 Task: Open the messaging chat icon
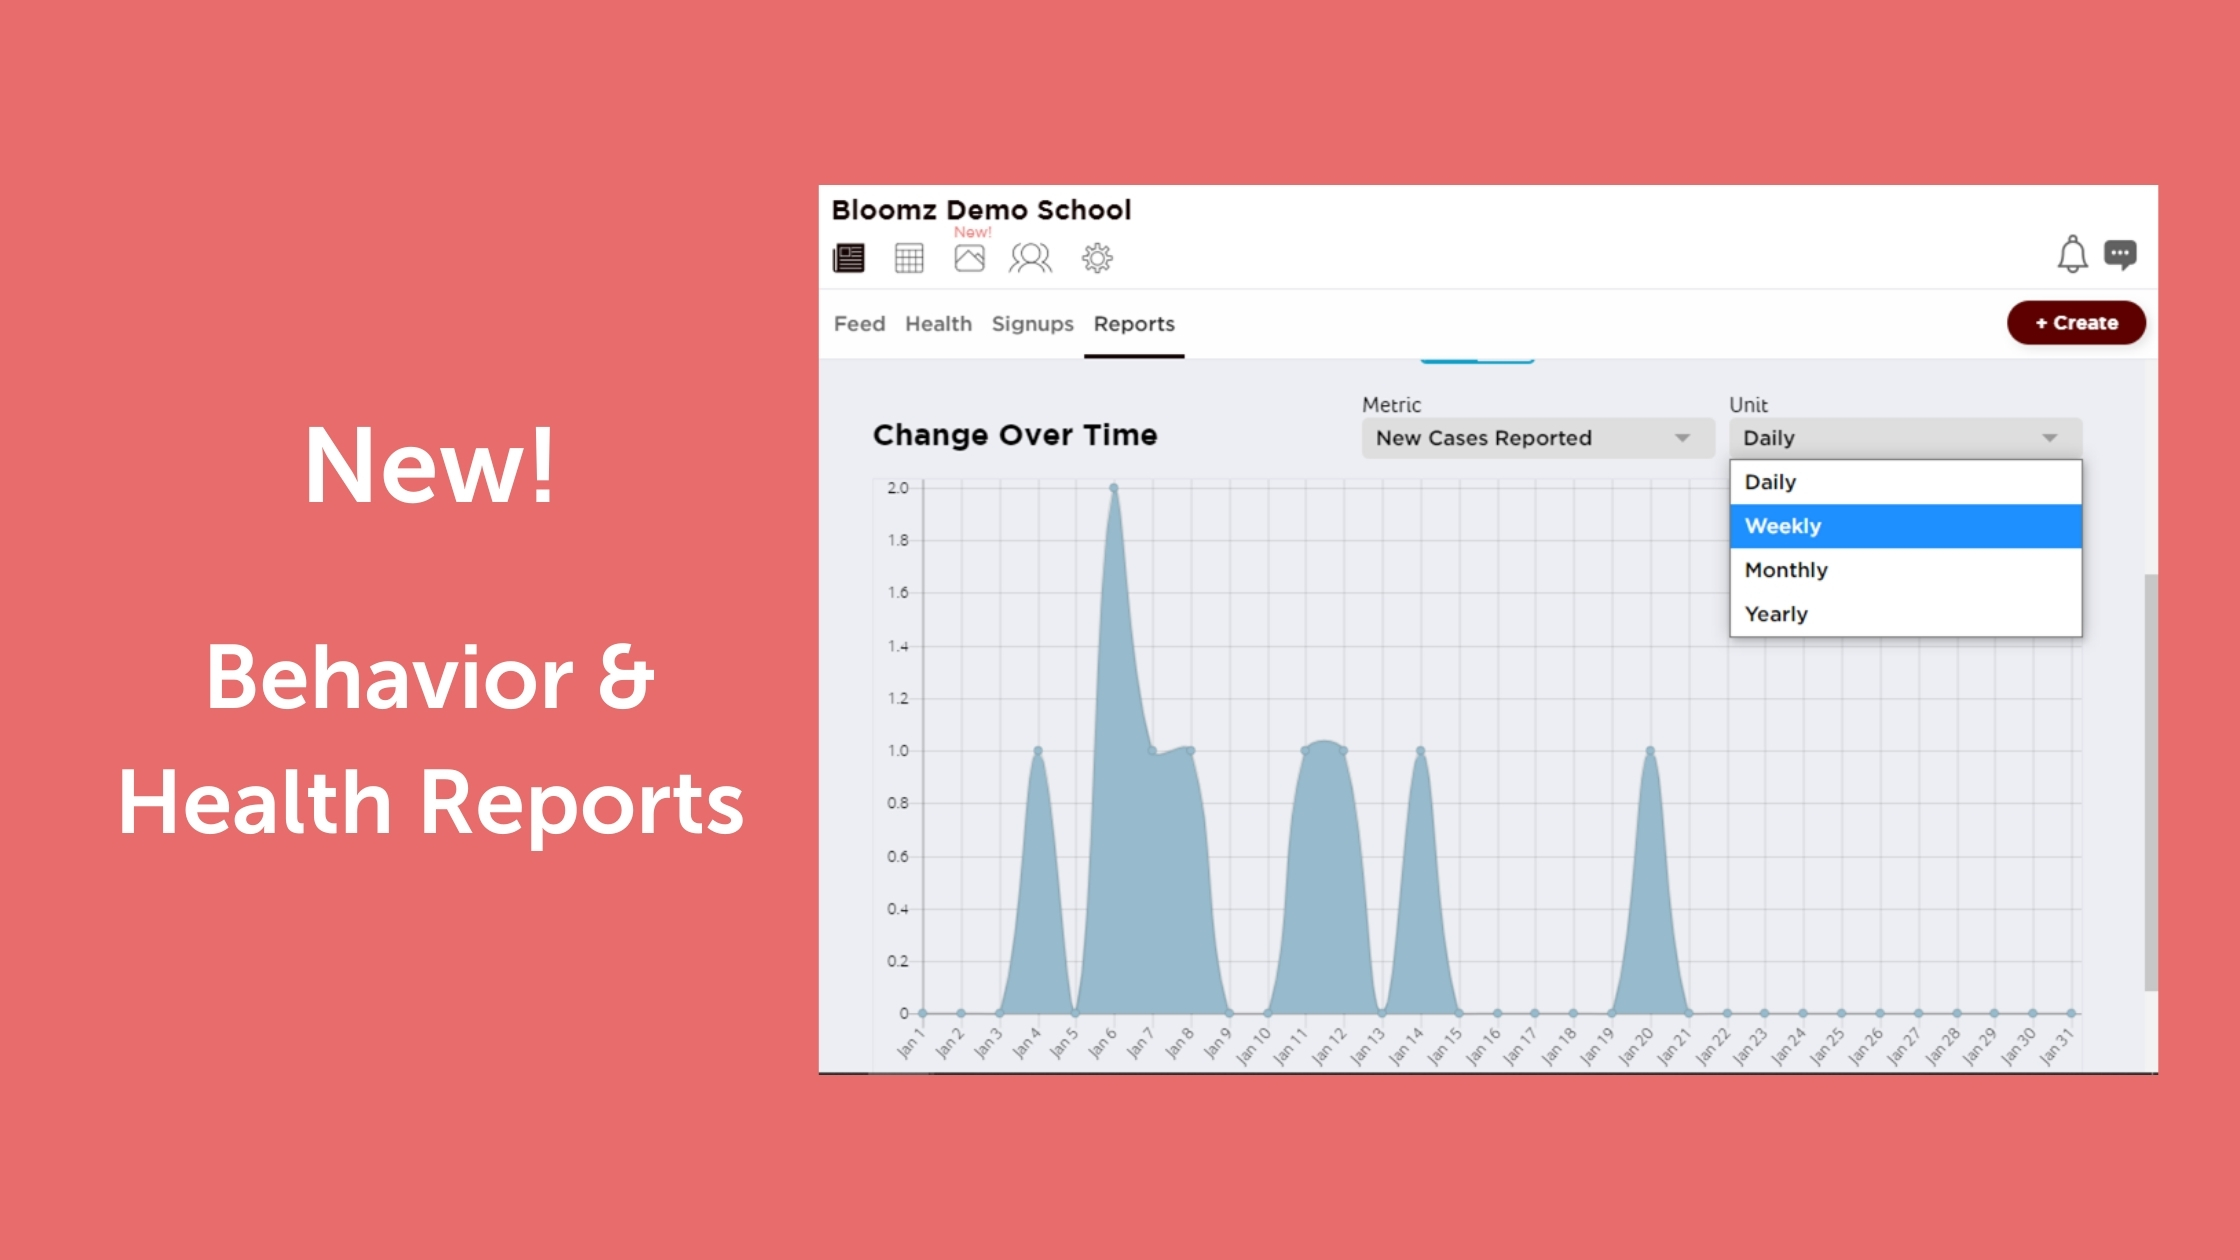(2120, 252)
